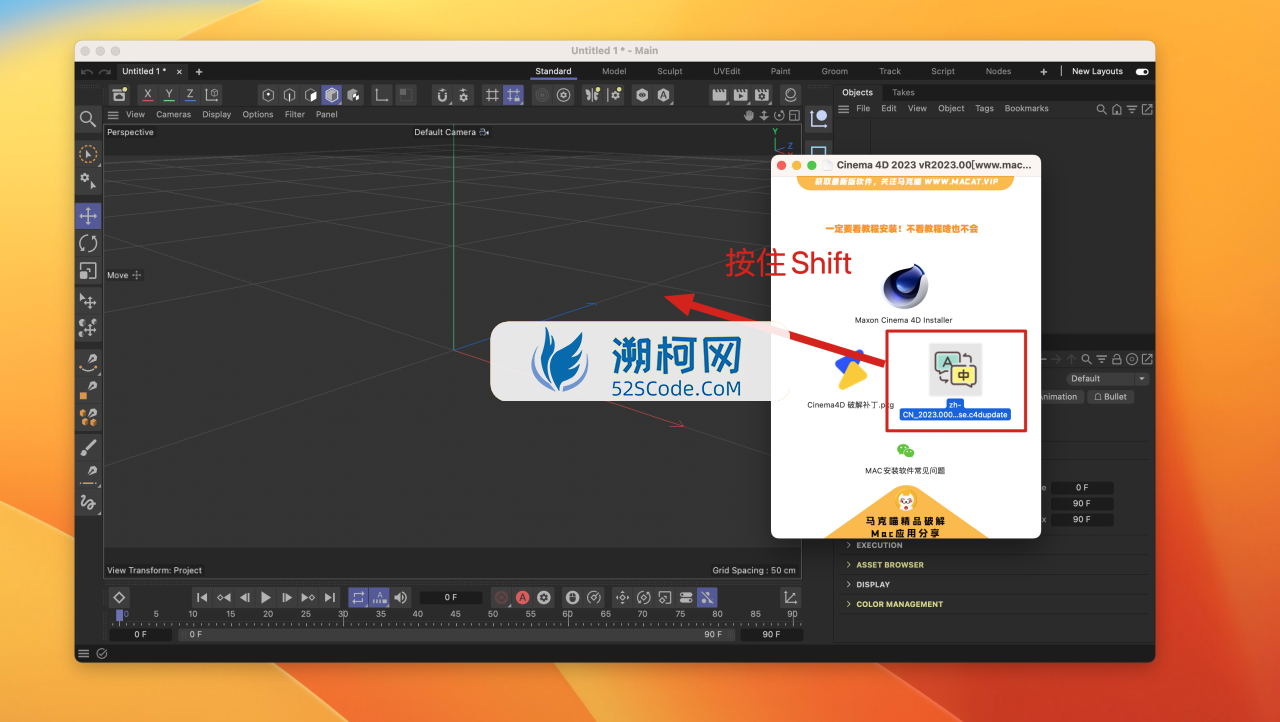Open the Default dropdown in Attributes

pyautogui.click(x=1109, y=378)
